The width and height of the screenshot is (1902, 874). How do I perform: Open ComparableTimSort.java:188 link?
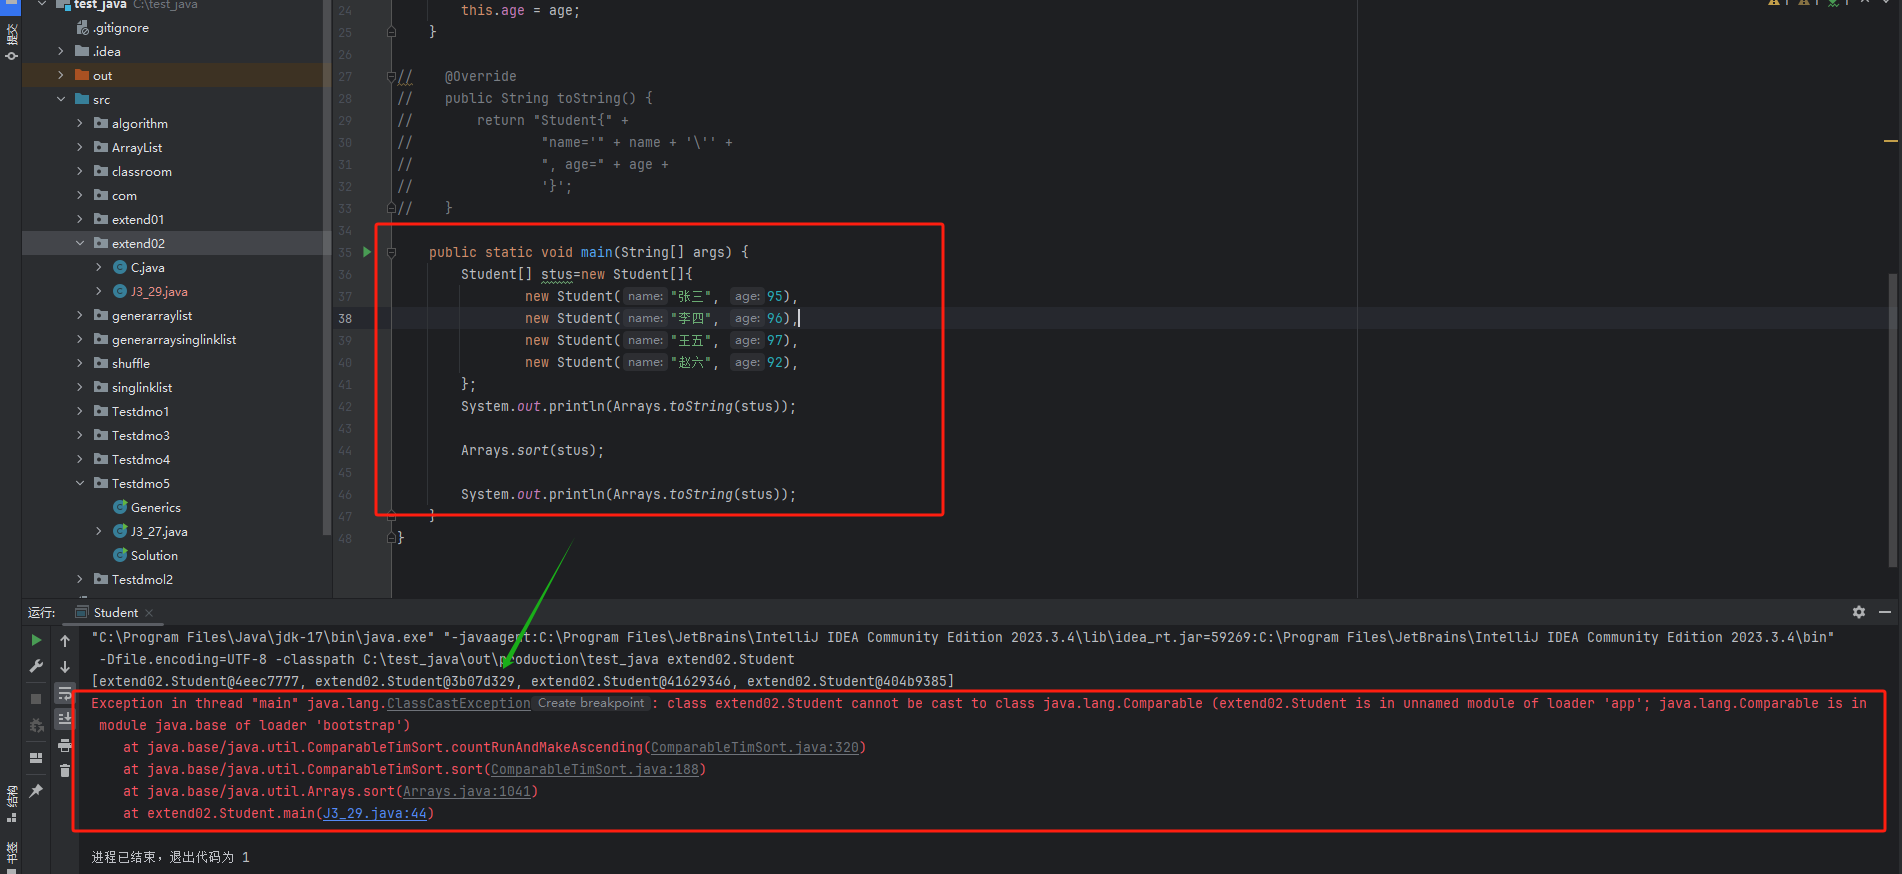pos(595,769)
